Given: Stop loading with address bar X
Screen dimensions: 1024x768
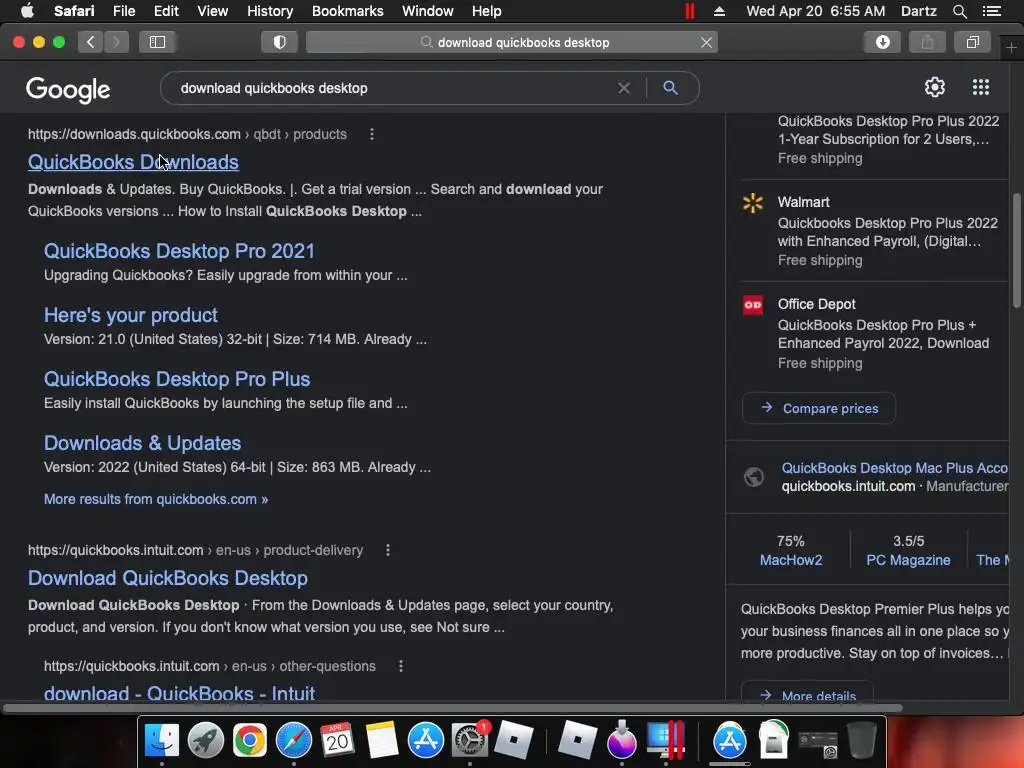Looking at the screenshot, I should (706, 42).
